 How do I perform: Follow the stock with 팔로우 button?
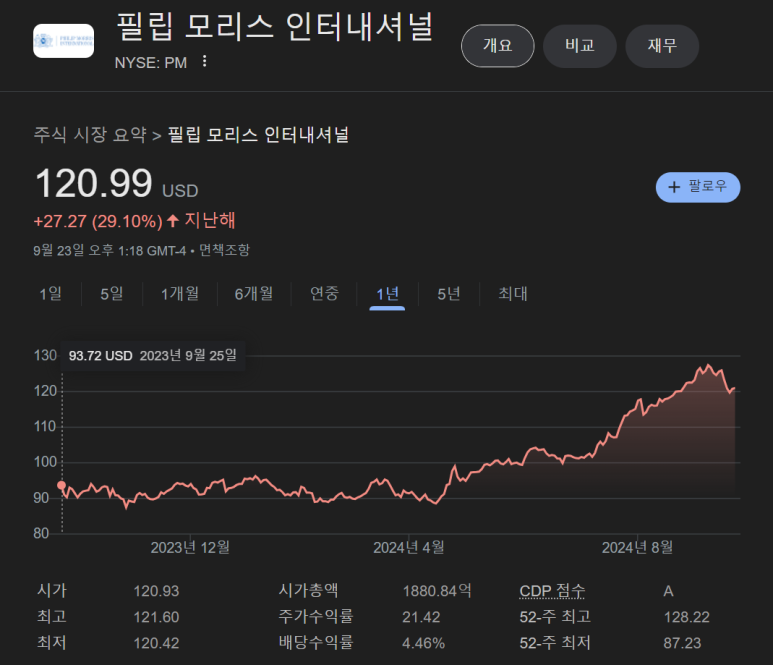[x=698, y=187]
